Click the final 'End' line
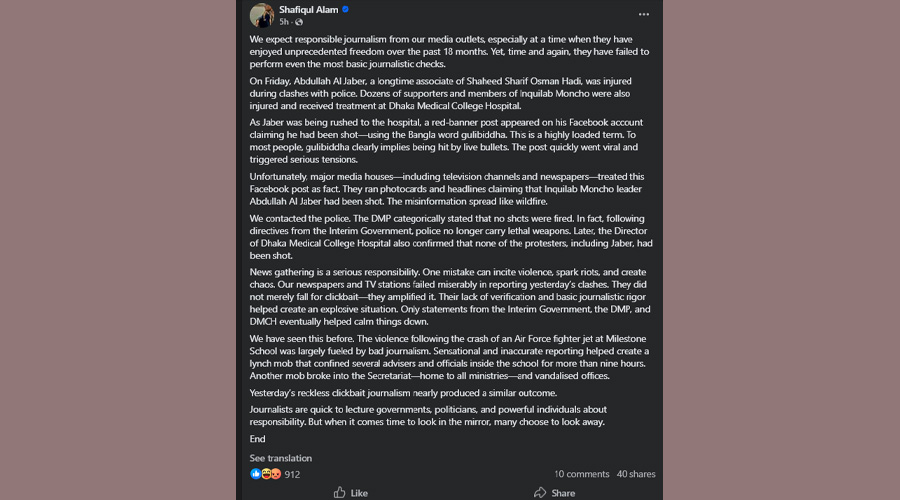Viewport: 900px width, 500px height. click(258, 439)
